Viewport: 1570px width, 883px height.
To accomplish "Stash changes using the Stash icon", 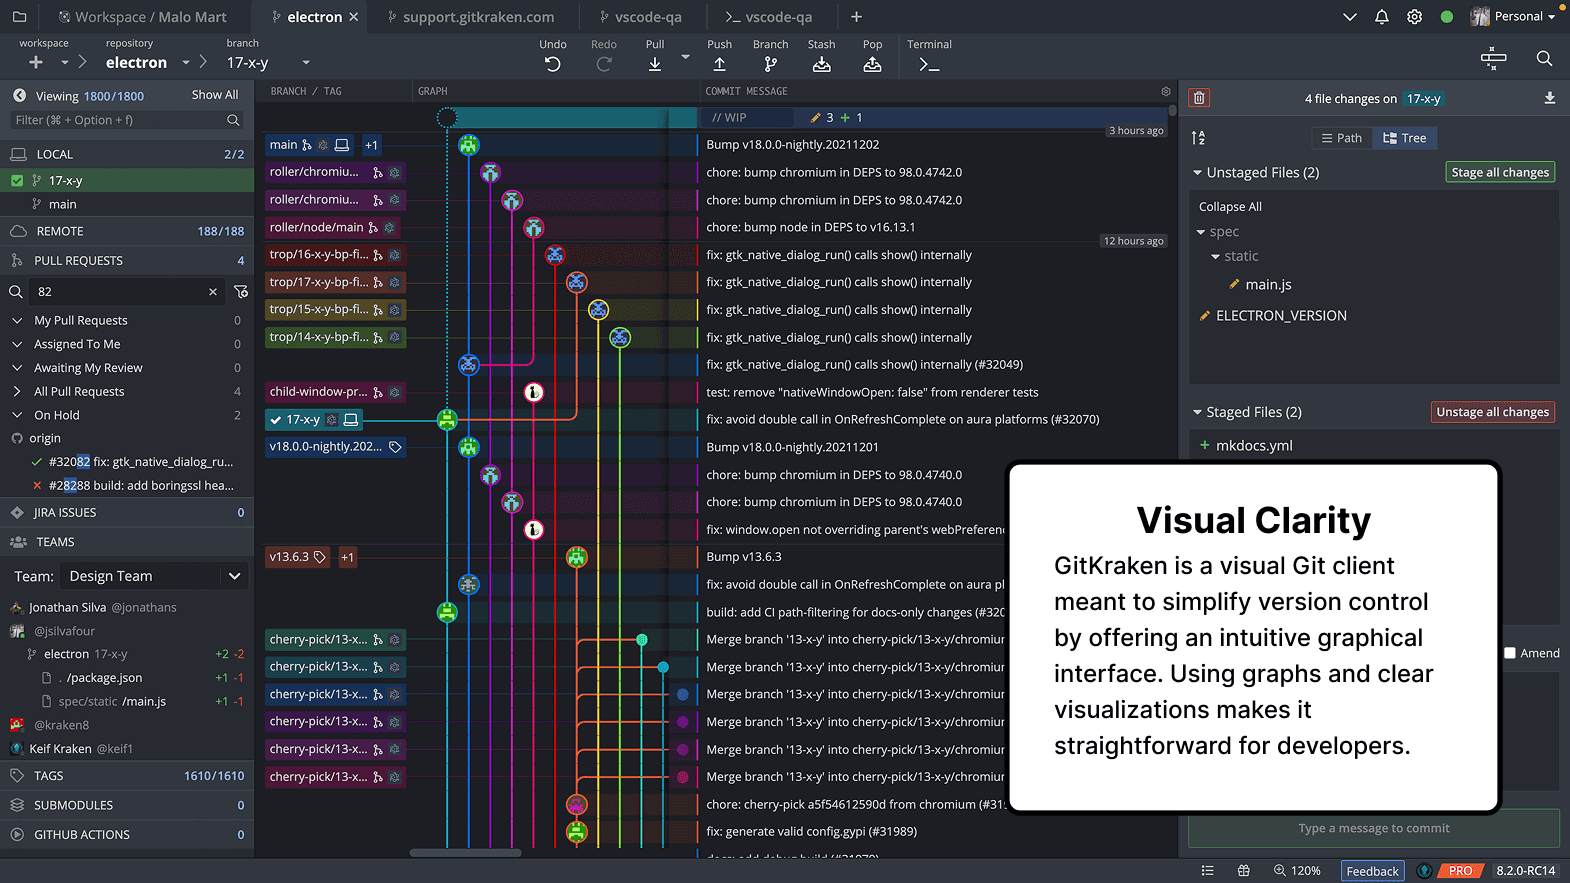I will point(821,64).
